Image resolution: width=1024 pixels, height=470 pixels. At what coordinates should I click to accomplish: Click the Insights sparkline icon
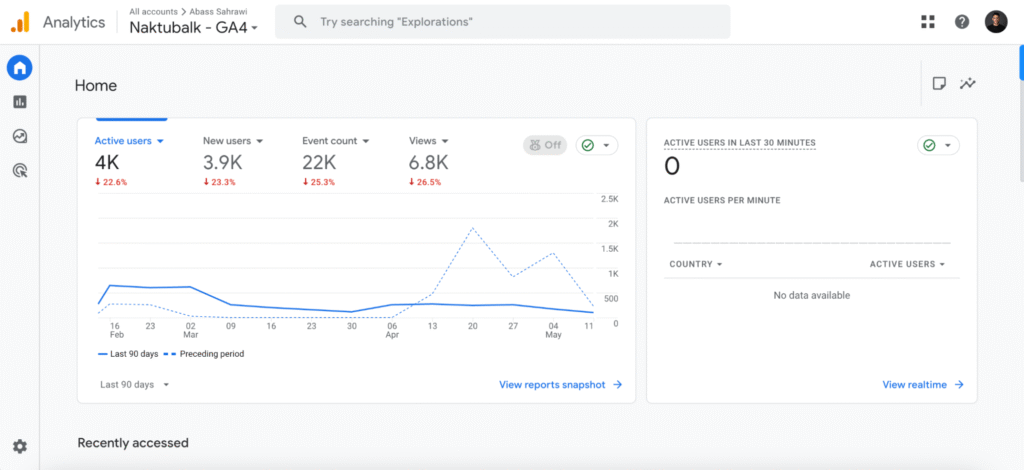click(967, 84)
